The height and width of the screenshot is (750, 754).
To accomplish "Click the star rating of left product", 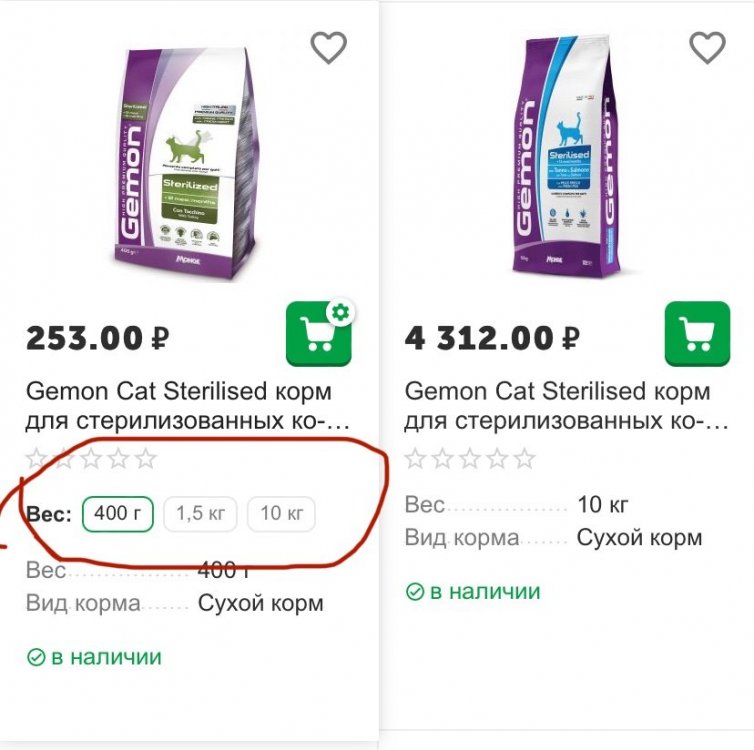I will pyautogui.click(x=91, y=459).
